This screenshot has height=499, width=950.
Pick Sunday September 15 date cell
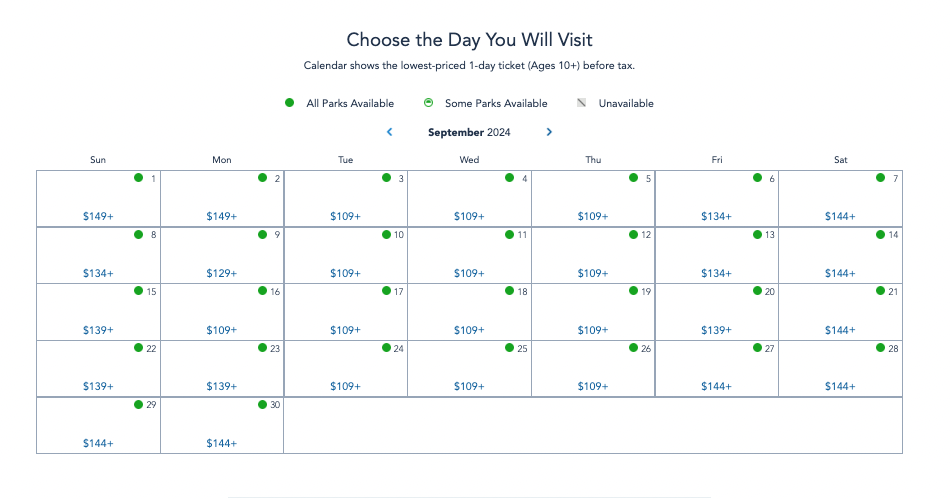[x=98, y=311]
